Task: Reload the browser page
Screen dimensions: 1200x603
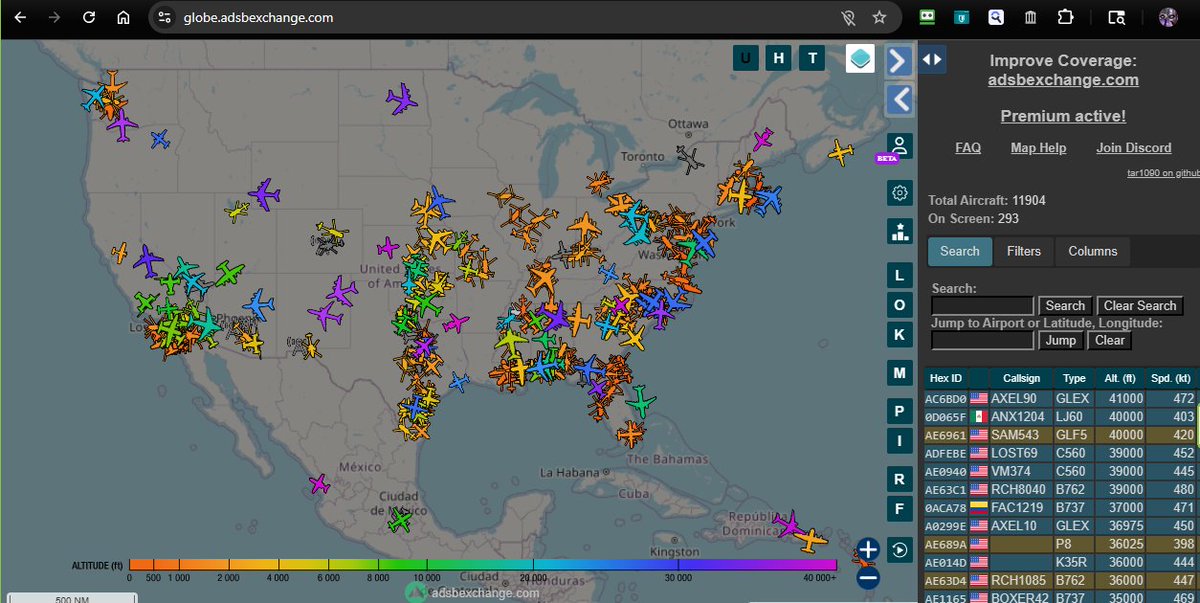Action: point(89,17)
